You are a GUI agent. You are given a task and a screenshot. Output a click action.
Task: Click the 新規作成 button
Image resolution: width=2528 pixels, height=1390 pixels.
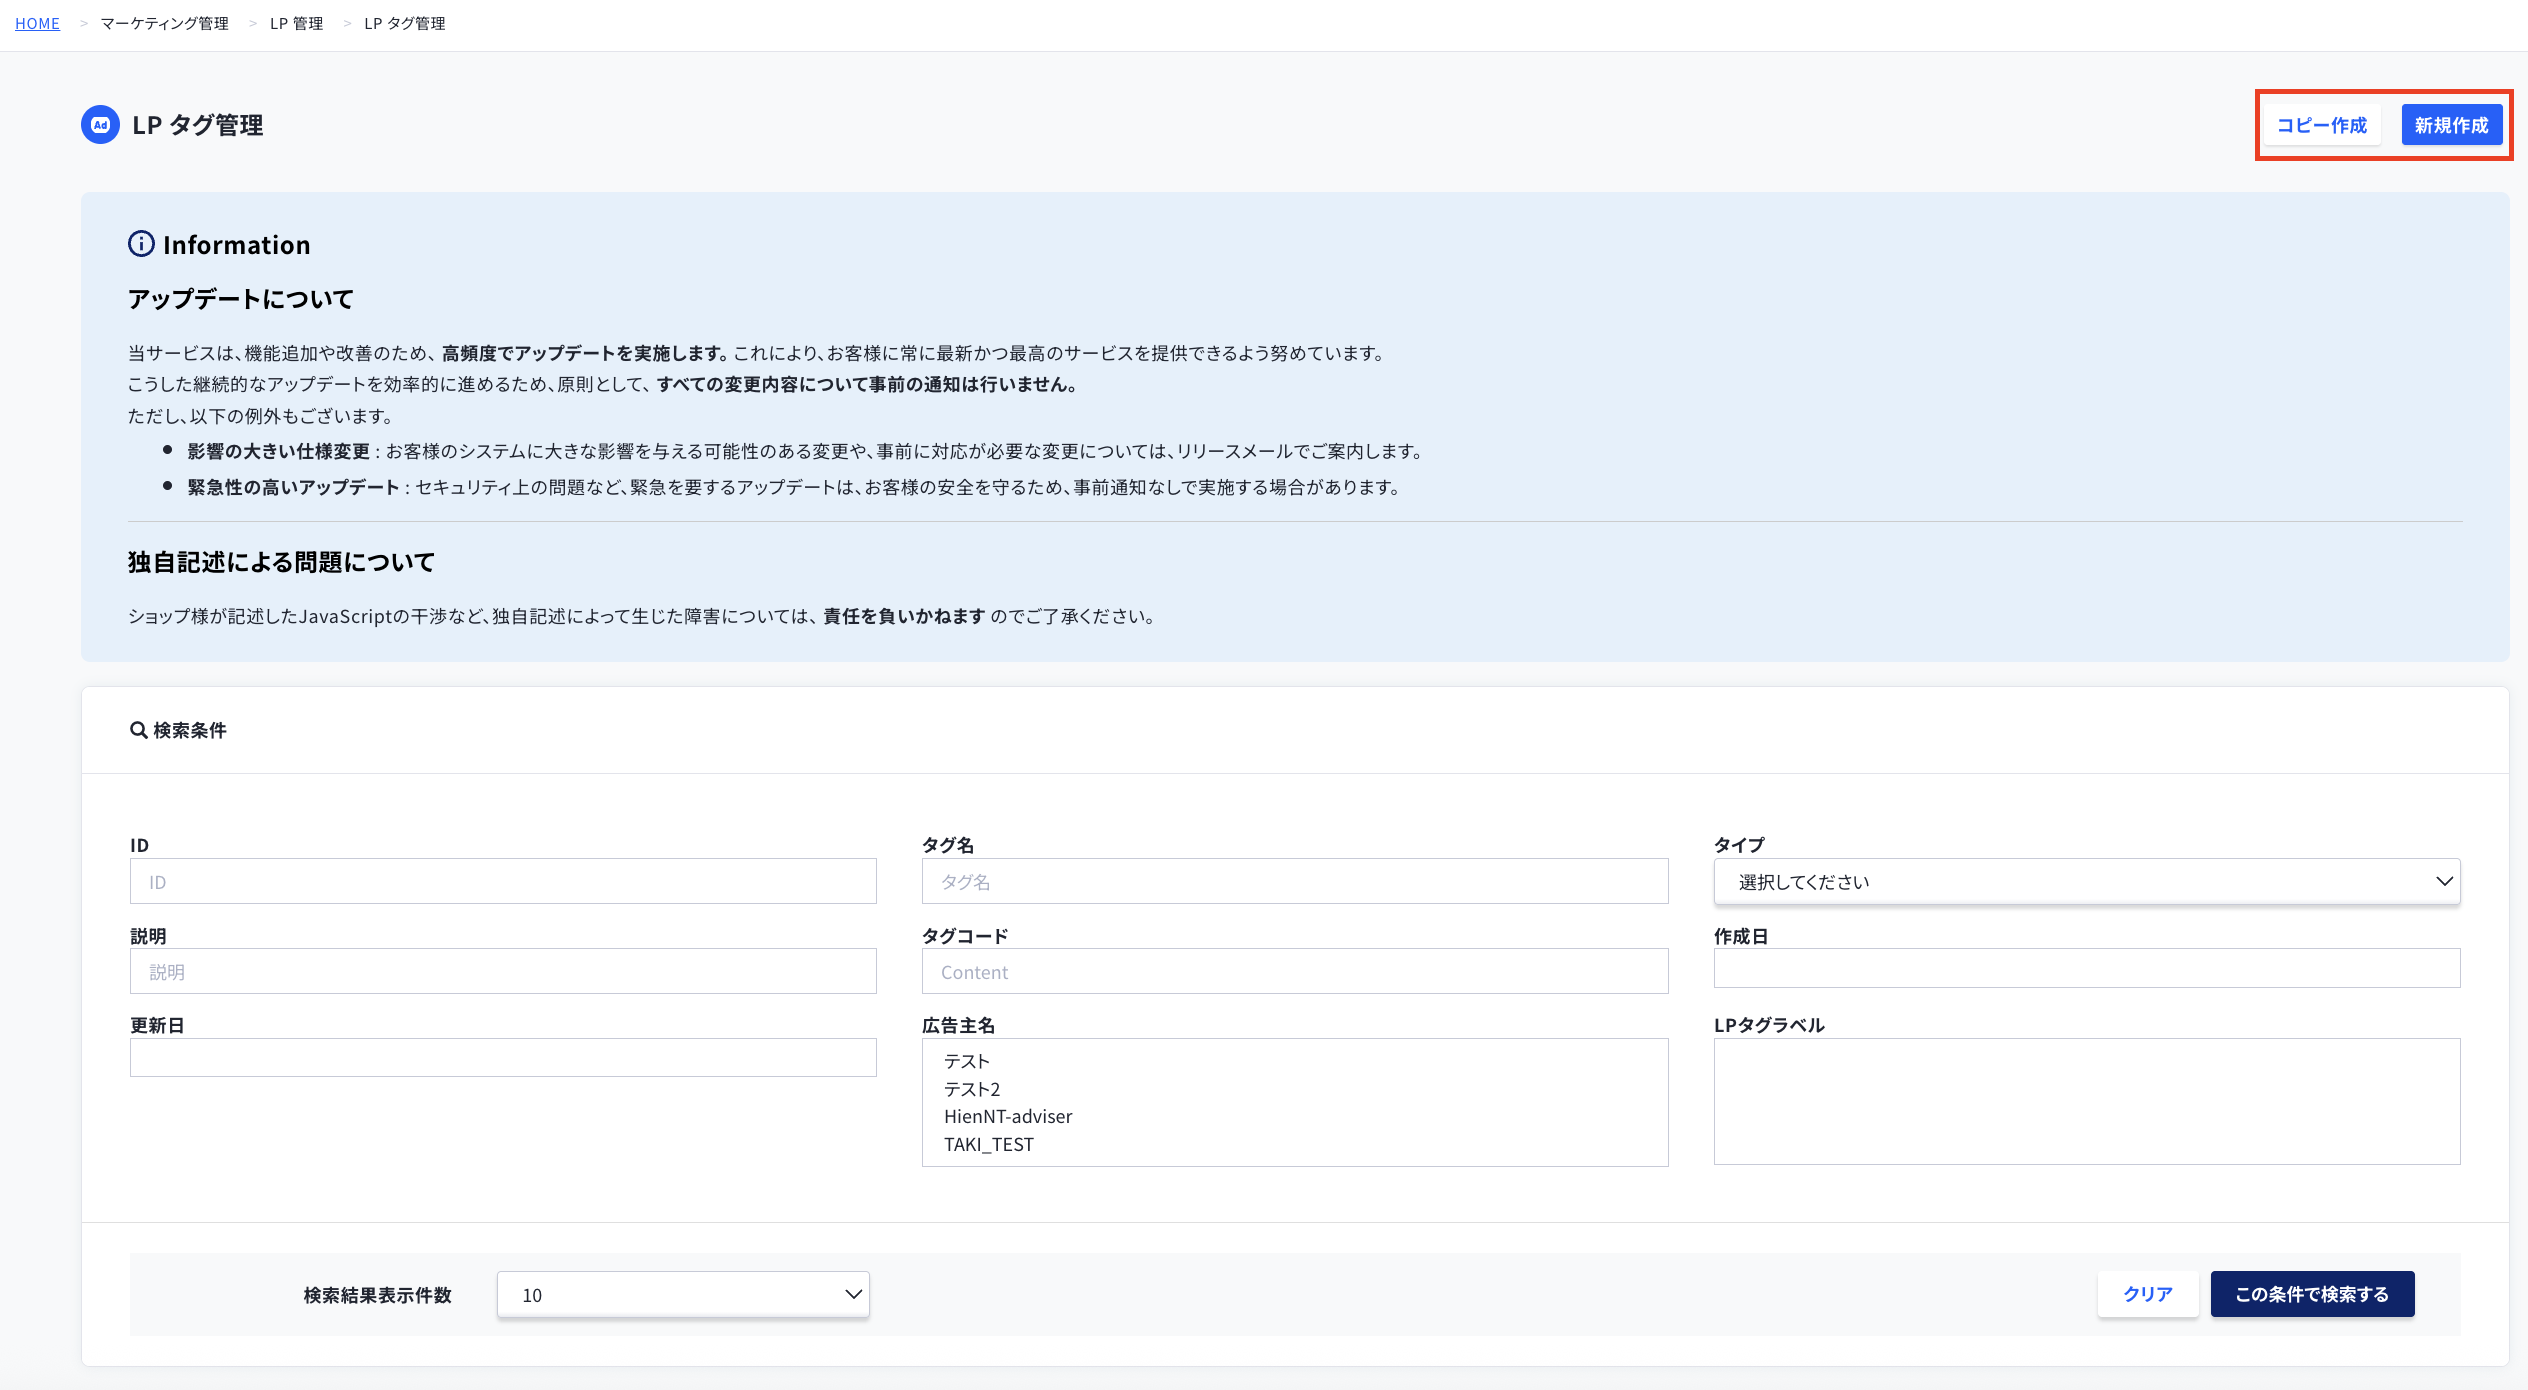pos(2452,125)
